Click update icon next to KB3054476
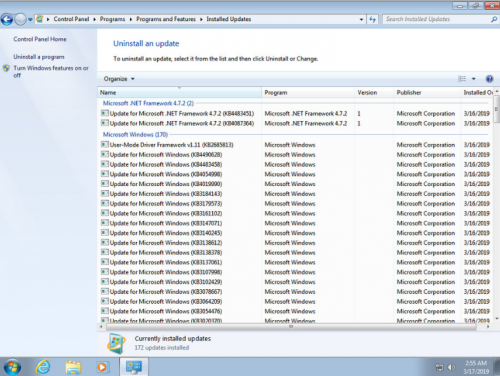Screen dimensions: 500x376 point(105,311)
